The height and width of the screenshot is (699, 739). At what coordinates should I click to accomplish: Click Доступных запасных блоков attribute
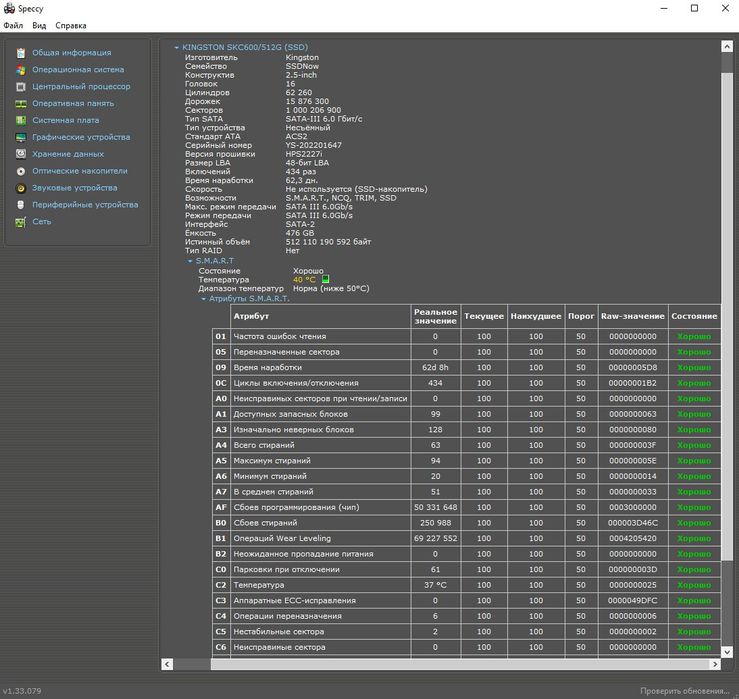(290, 414)
